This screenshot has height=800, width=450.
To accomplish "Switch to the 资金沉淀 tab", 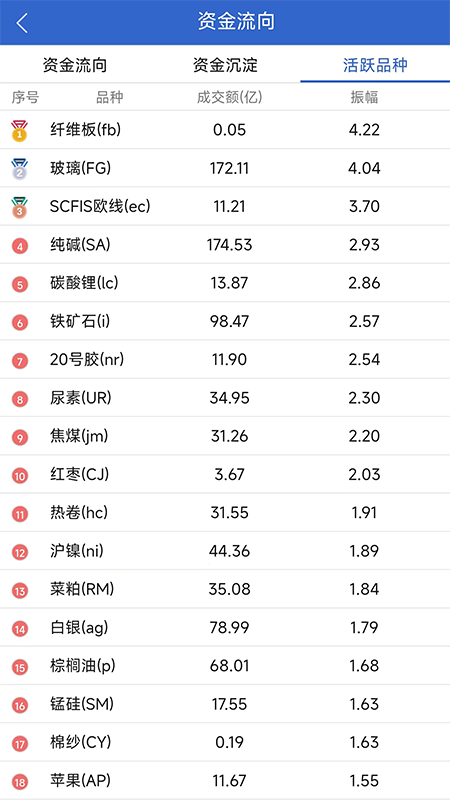I will [225, 65].
